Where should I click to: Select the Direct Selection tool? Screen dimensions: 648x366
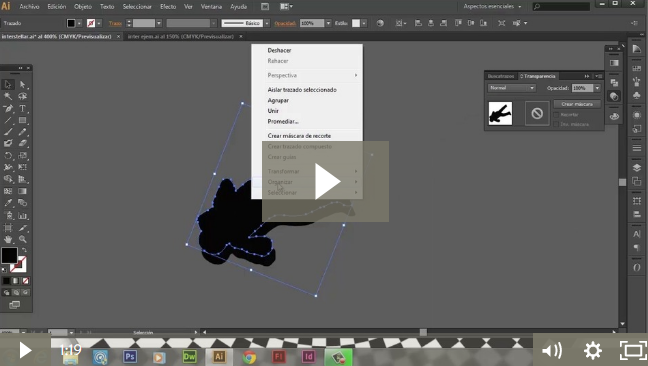[x=23, y=85]
